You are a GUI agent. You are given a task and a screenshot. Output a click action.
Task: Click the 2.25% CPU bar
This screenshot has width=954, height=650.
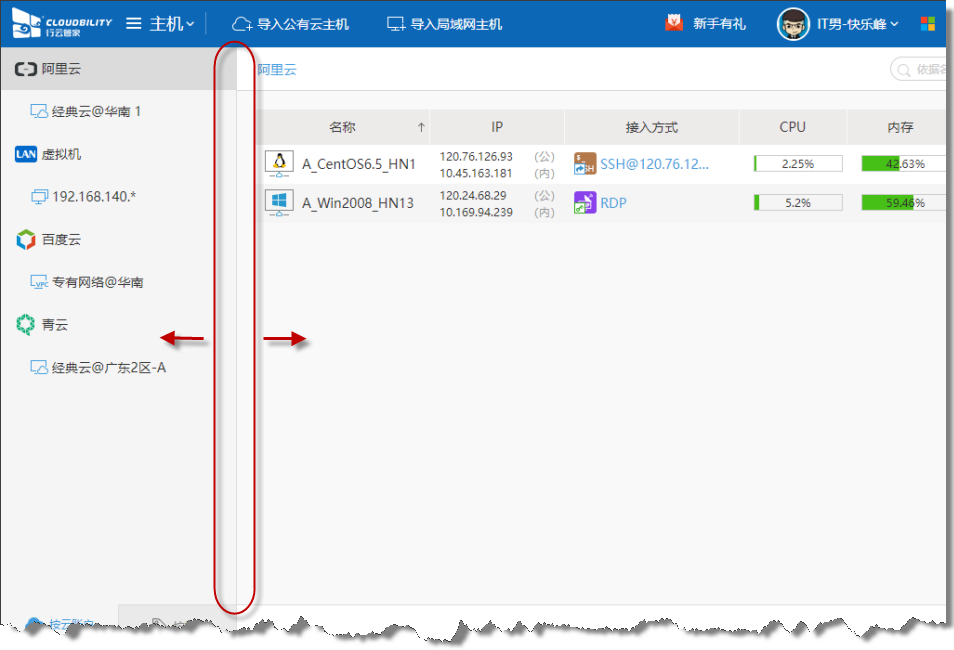798,164
